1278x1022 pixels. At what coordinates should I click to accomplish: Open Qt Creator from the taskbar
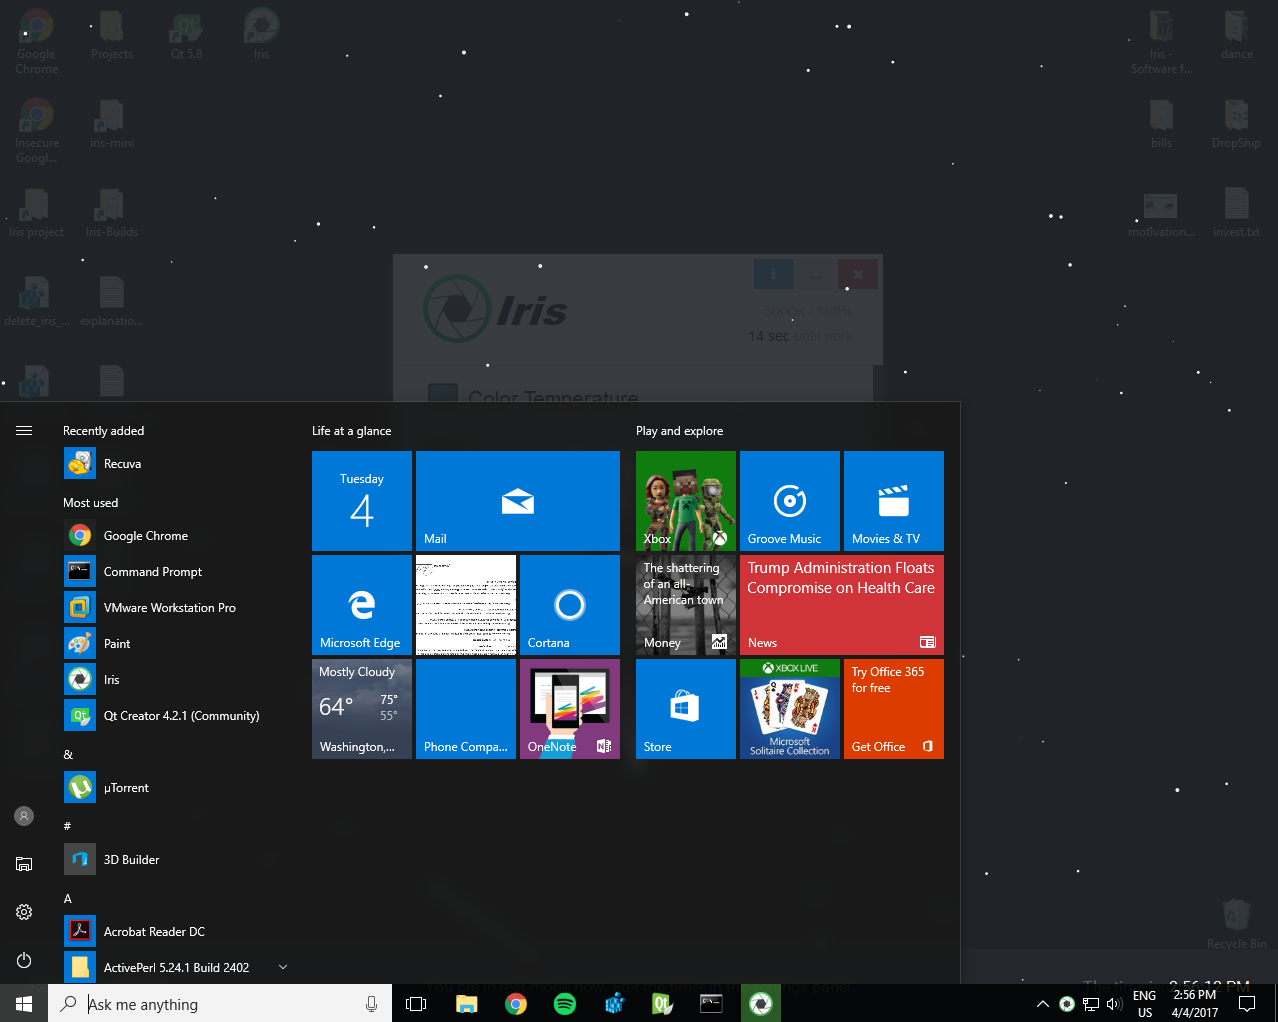(x=662, y=1003)
